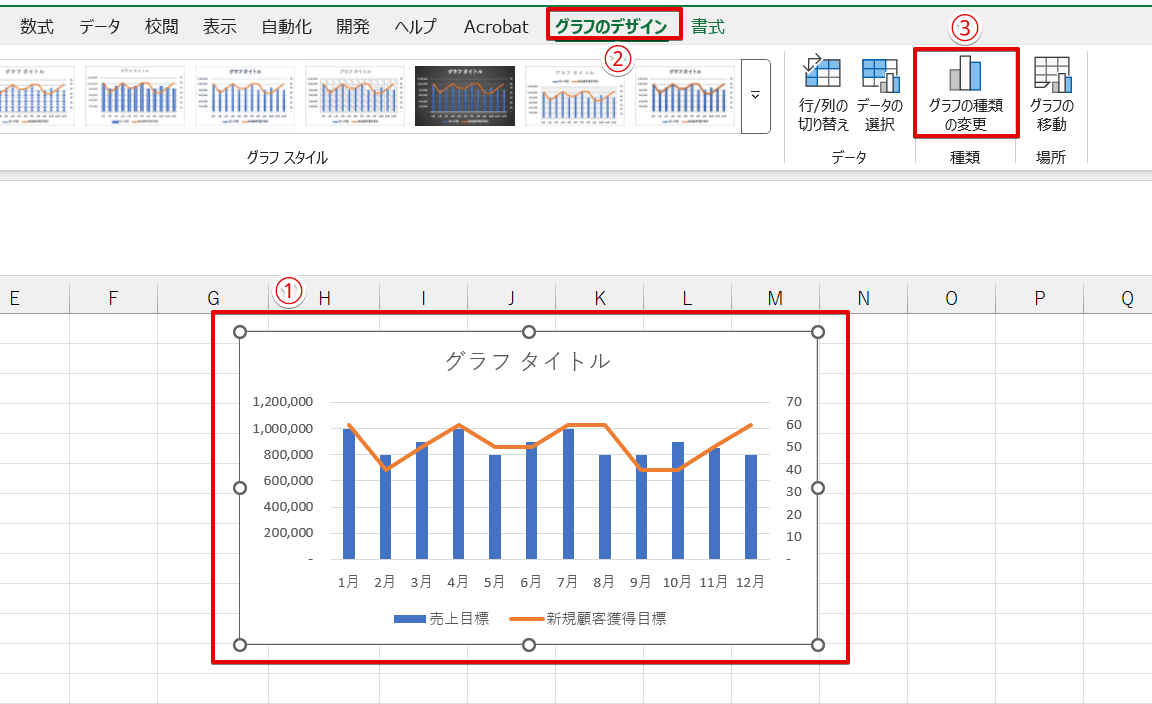
Task: Click the chart's top-right resize handle
Action: point(817,332)
